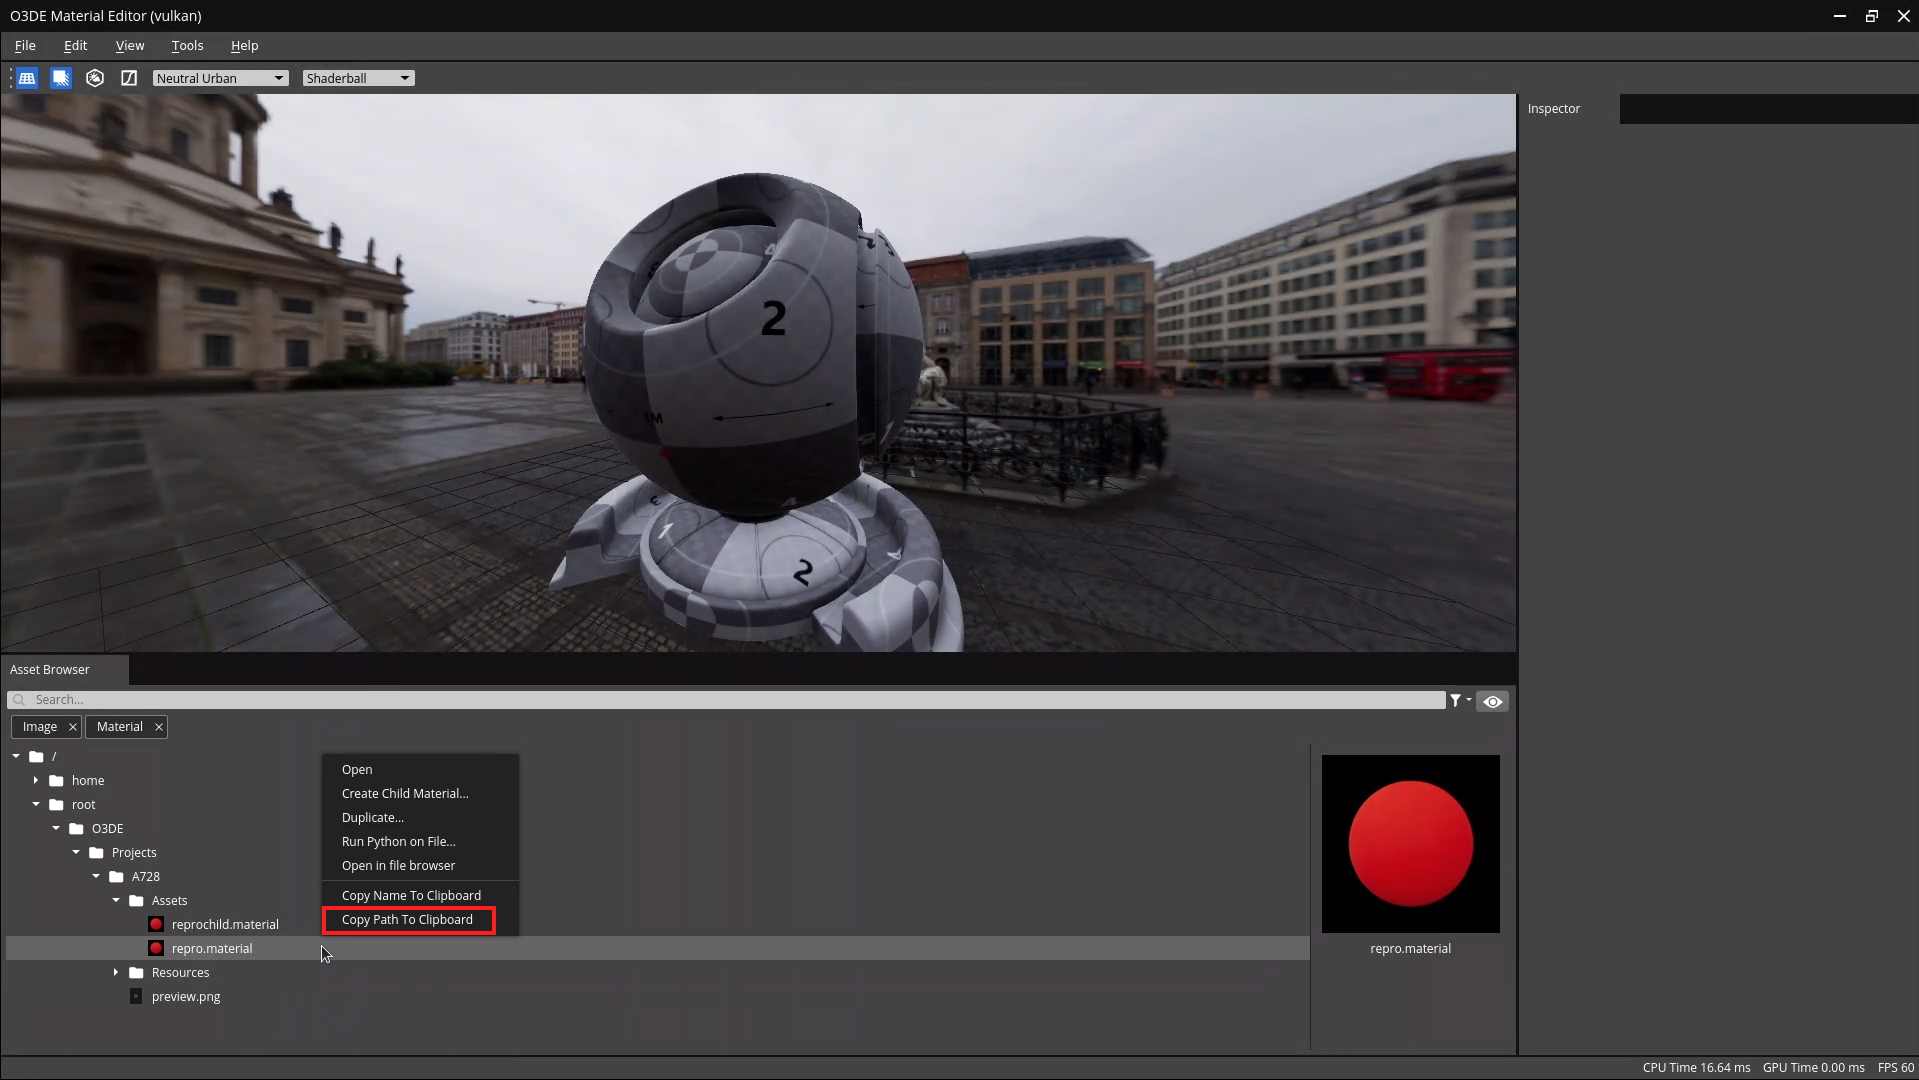Click the red sphere icon of reprochild.material

156,924
